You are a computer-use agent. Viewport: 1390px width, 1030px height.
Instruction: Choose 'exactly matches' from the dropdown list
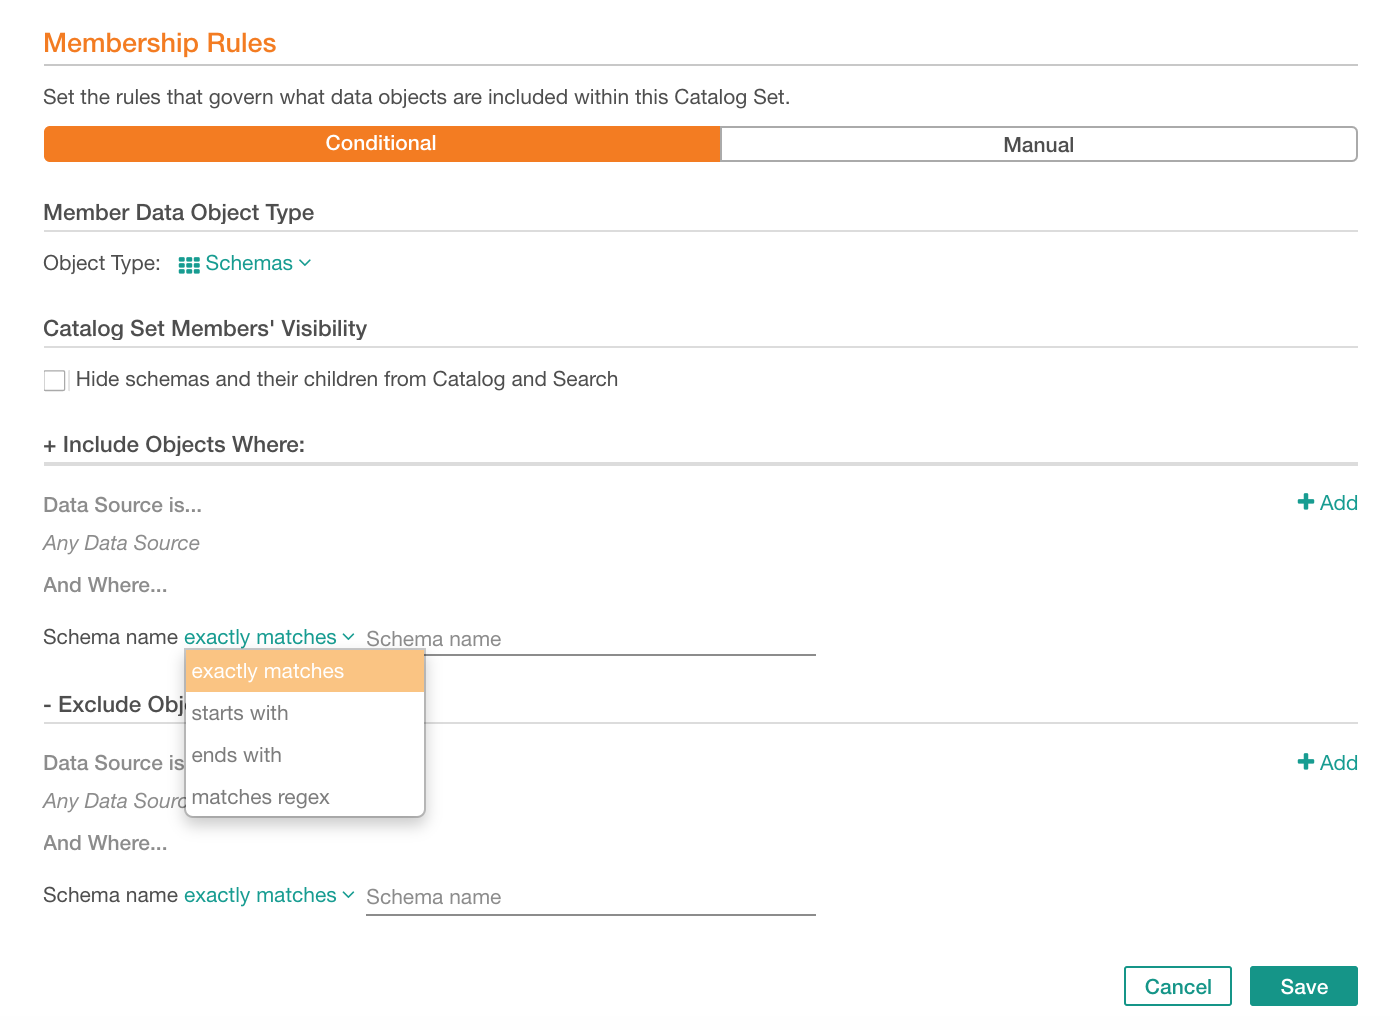[x=305, y=671]
